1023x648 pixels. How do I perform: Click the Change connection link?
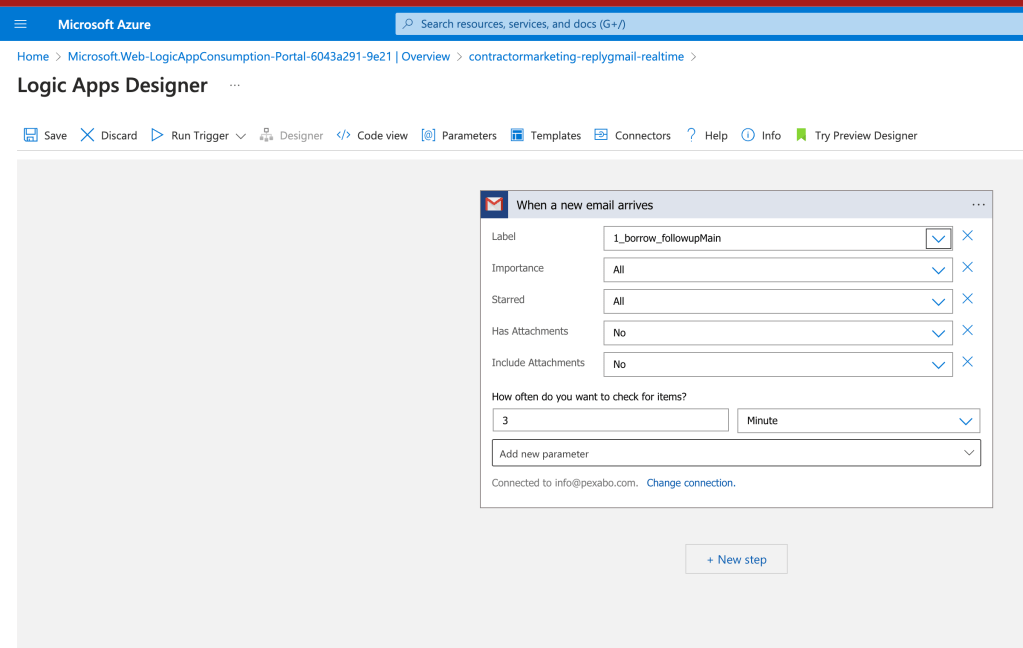point(691,483)
